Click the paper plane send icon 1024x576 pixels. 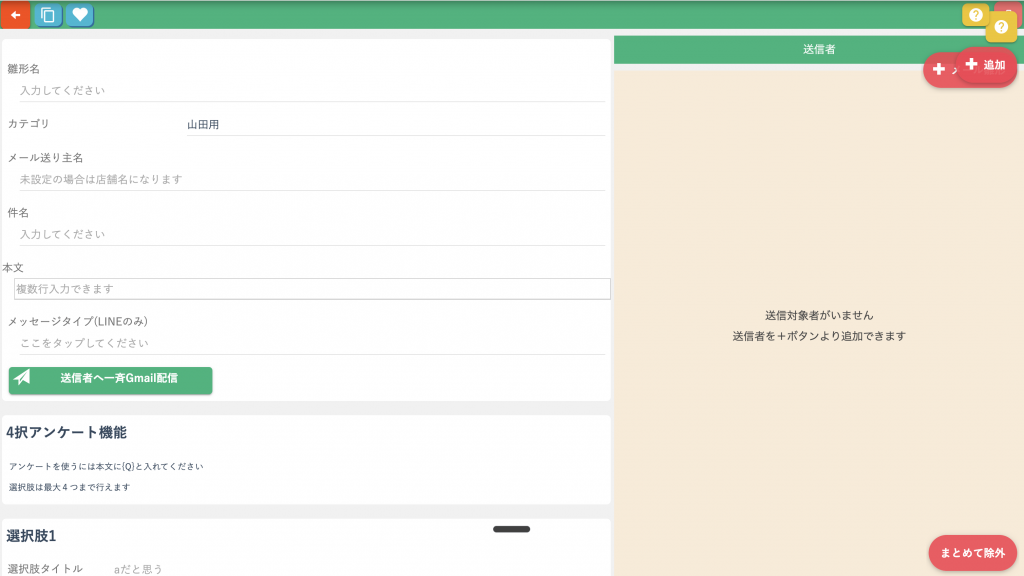(22, 377)
